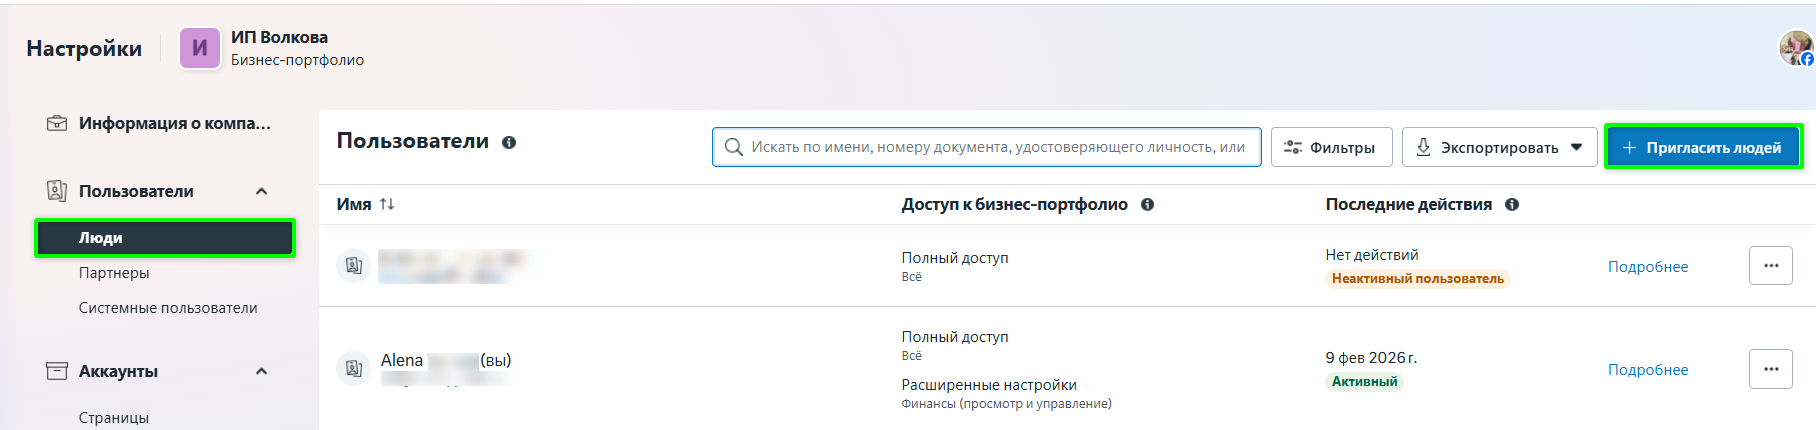Focus the user search field
The height and width of the screenshot is (430, 1816).
tap(995, 147)
